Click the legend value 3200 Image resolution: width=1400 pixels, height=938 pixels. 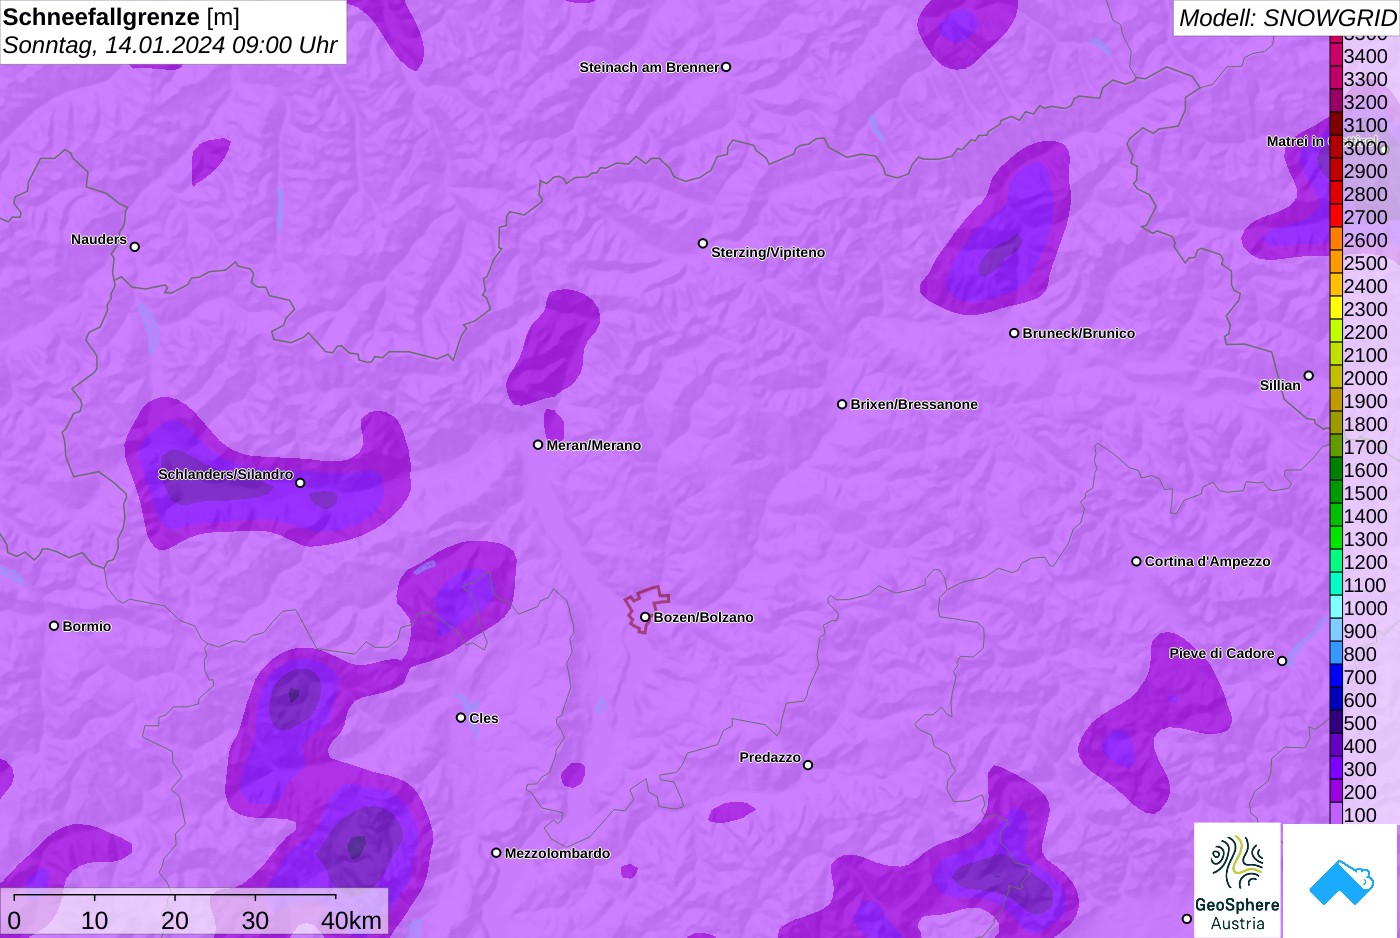pyautogui.click(x=1365, y=102)
